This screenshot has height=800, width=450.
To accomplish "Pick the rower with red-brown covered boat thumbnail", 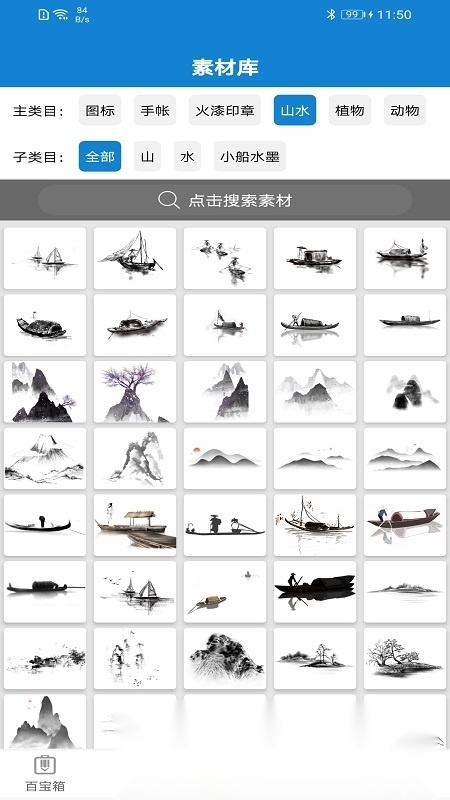I will coord(405,525).
